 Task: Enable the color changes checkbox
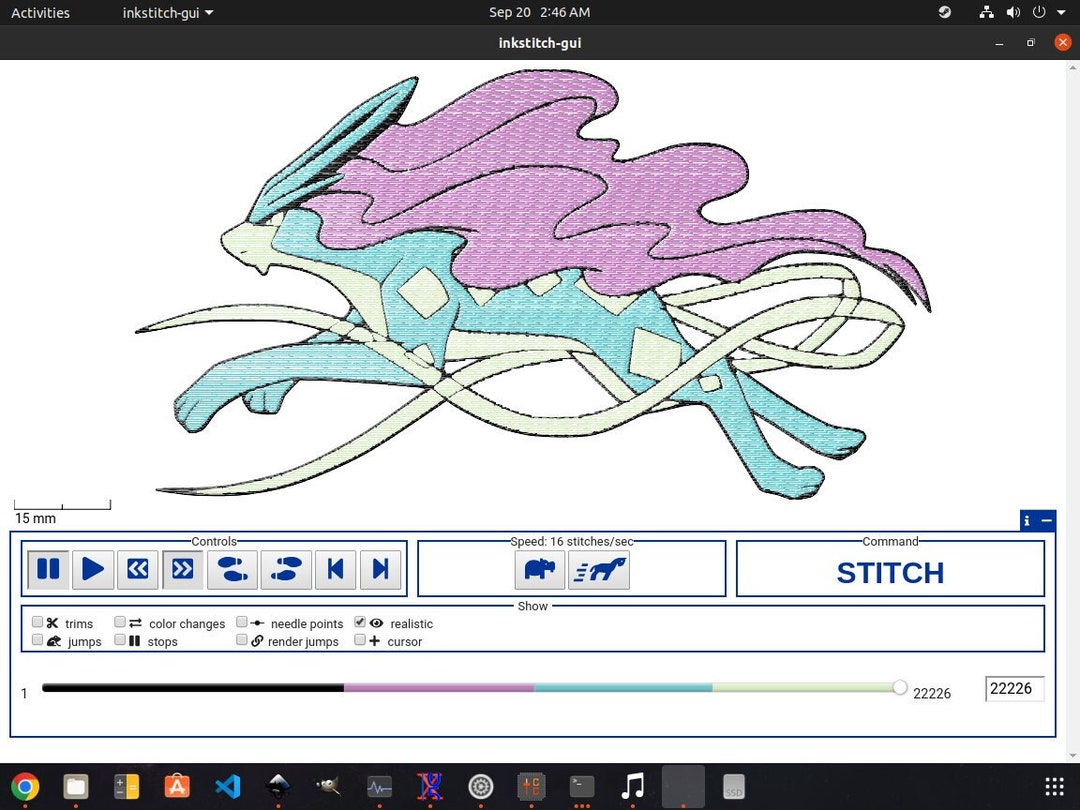click(x=120, y=622)
